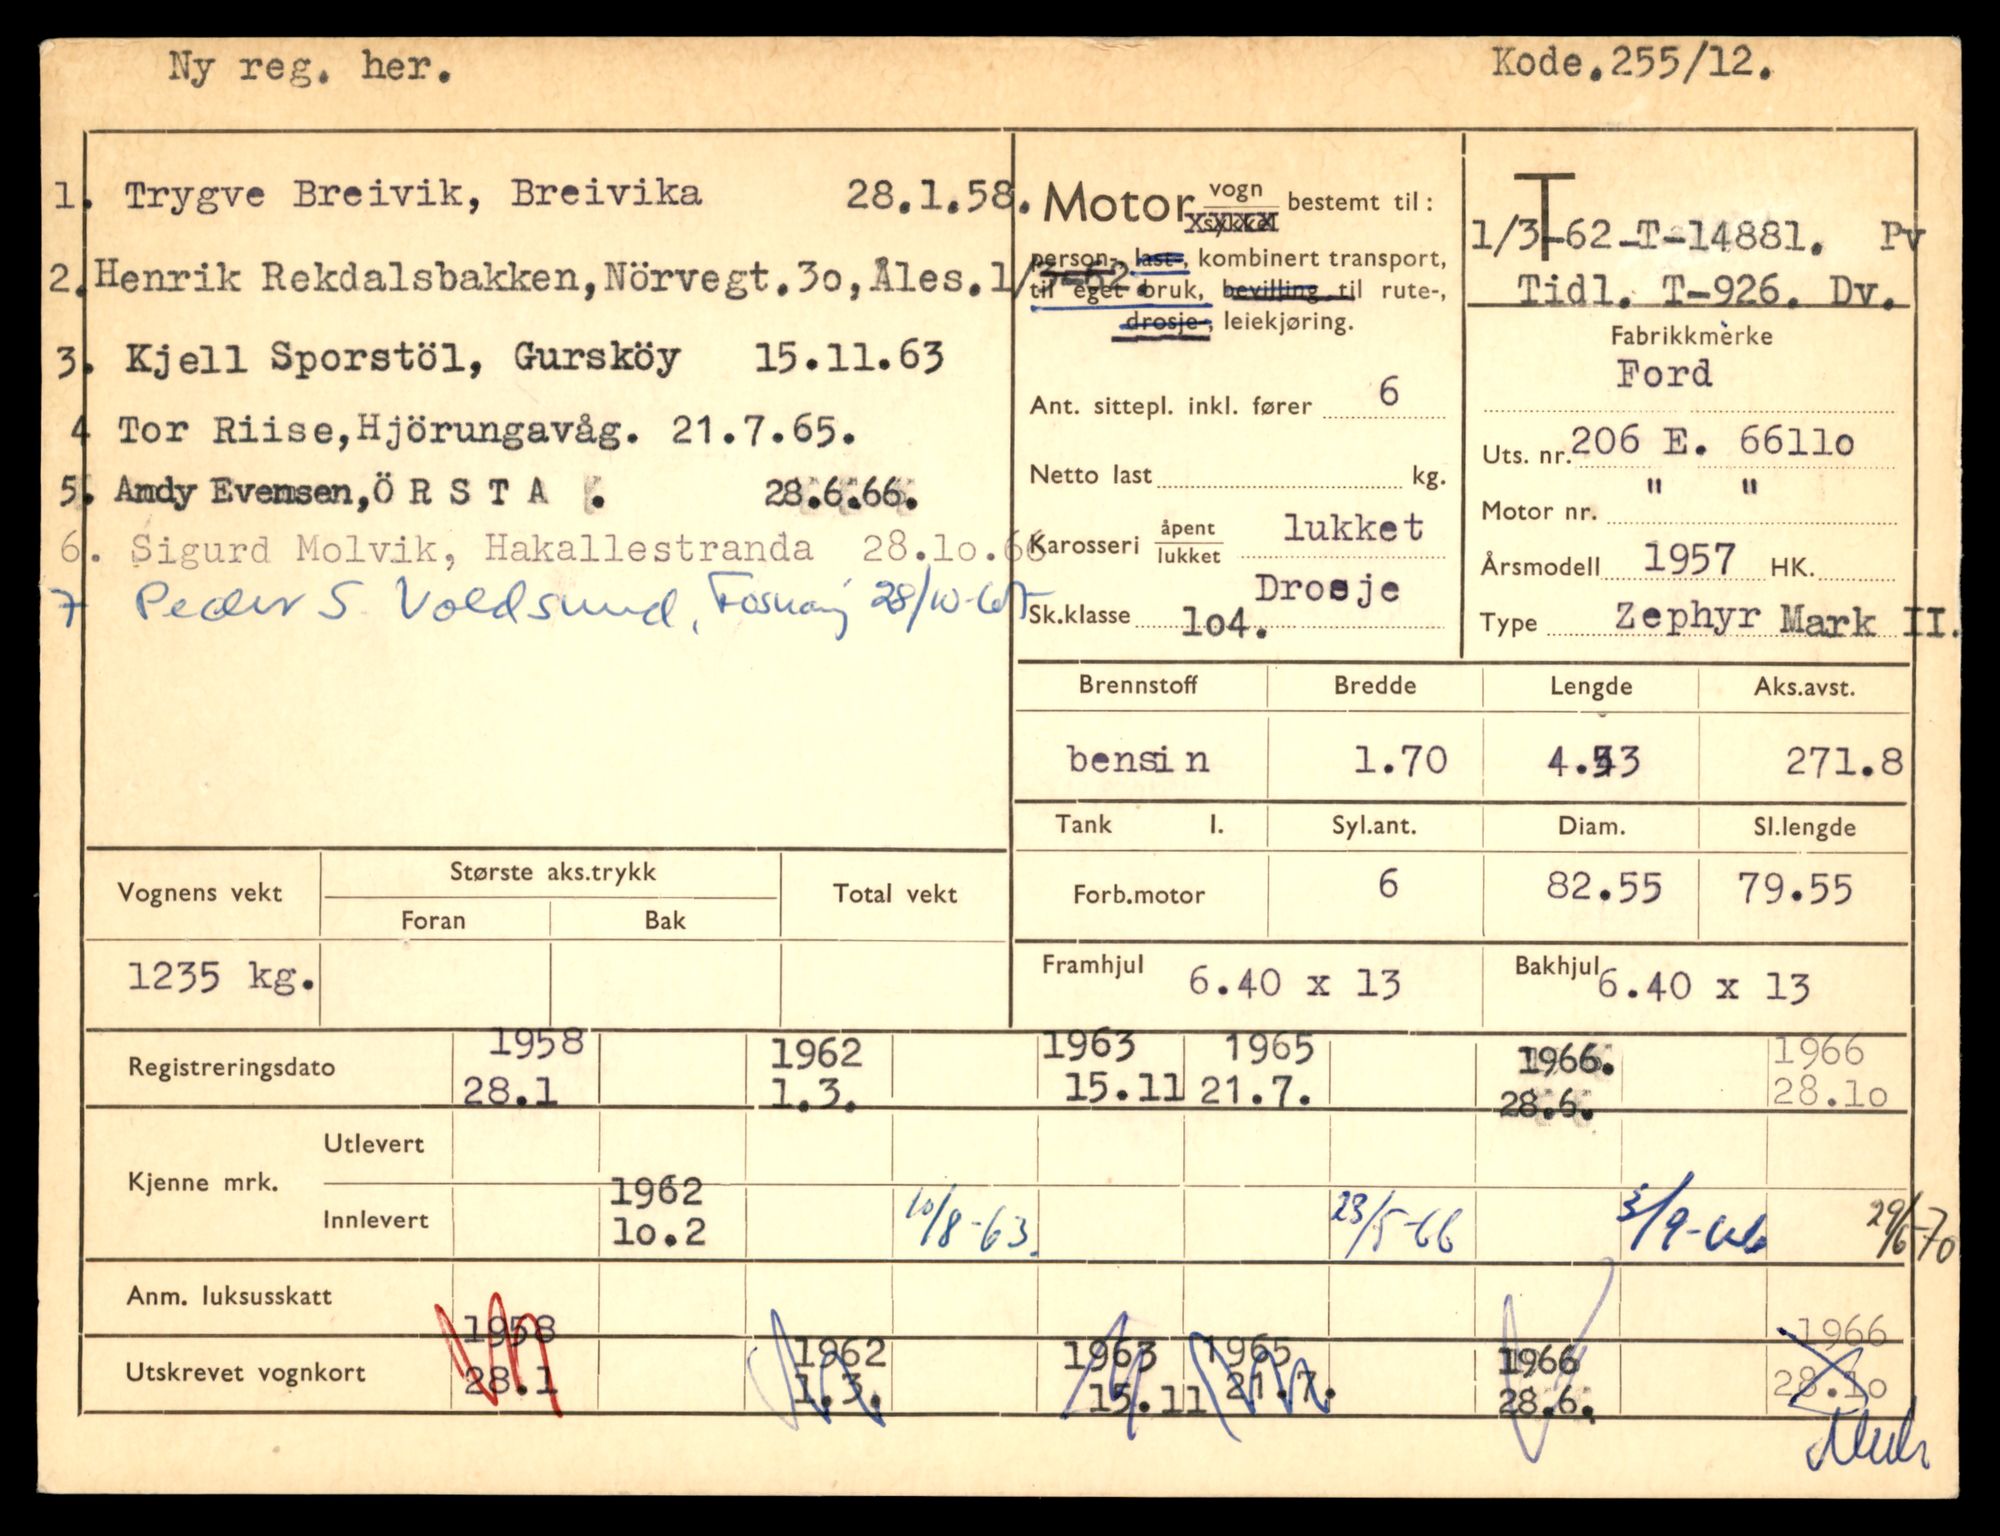The width and height of the screenshot is (2000, 1536).
Task: Select the 'Netto last' label
Action: tap(1091, 475)
